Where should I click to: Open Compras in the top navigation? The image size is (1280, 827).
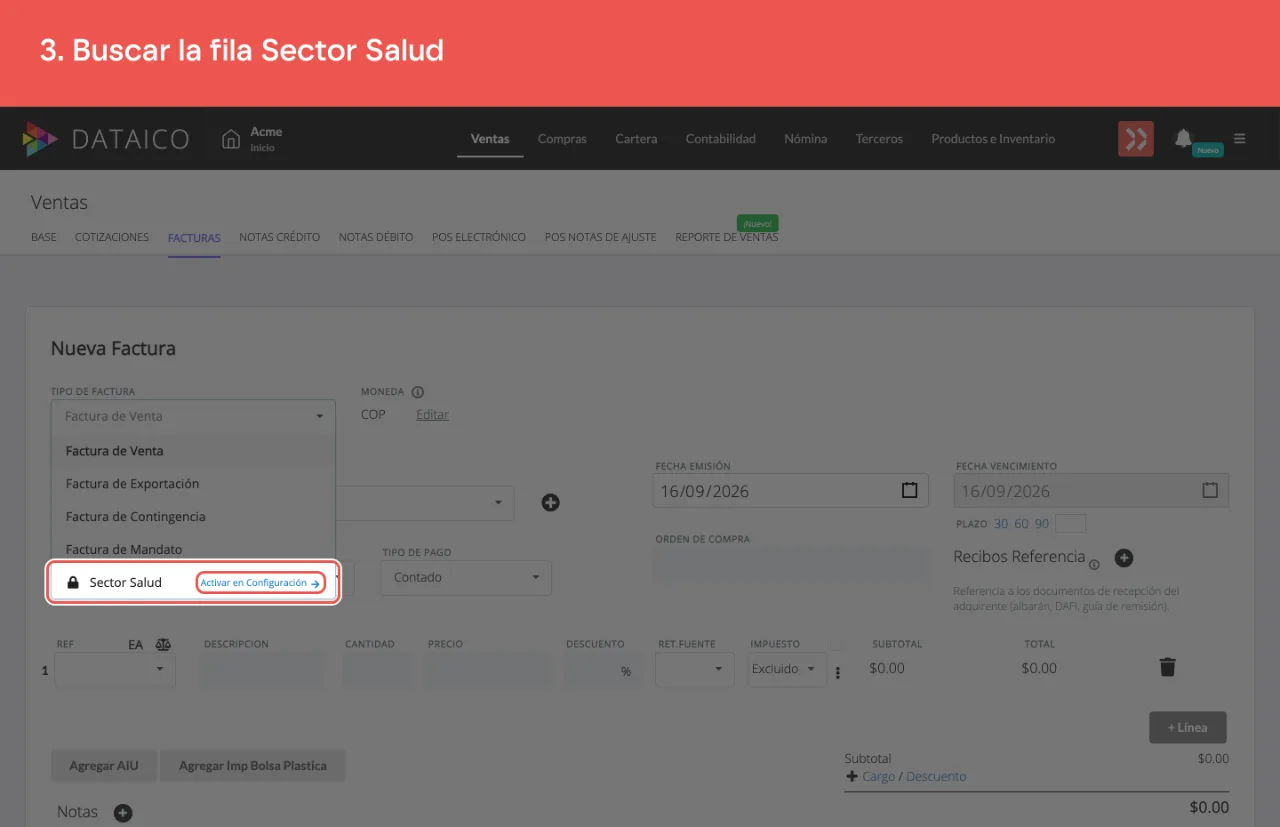pos(562,139)
